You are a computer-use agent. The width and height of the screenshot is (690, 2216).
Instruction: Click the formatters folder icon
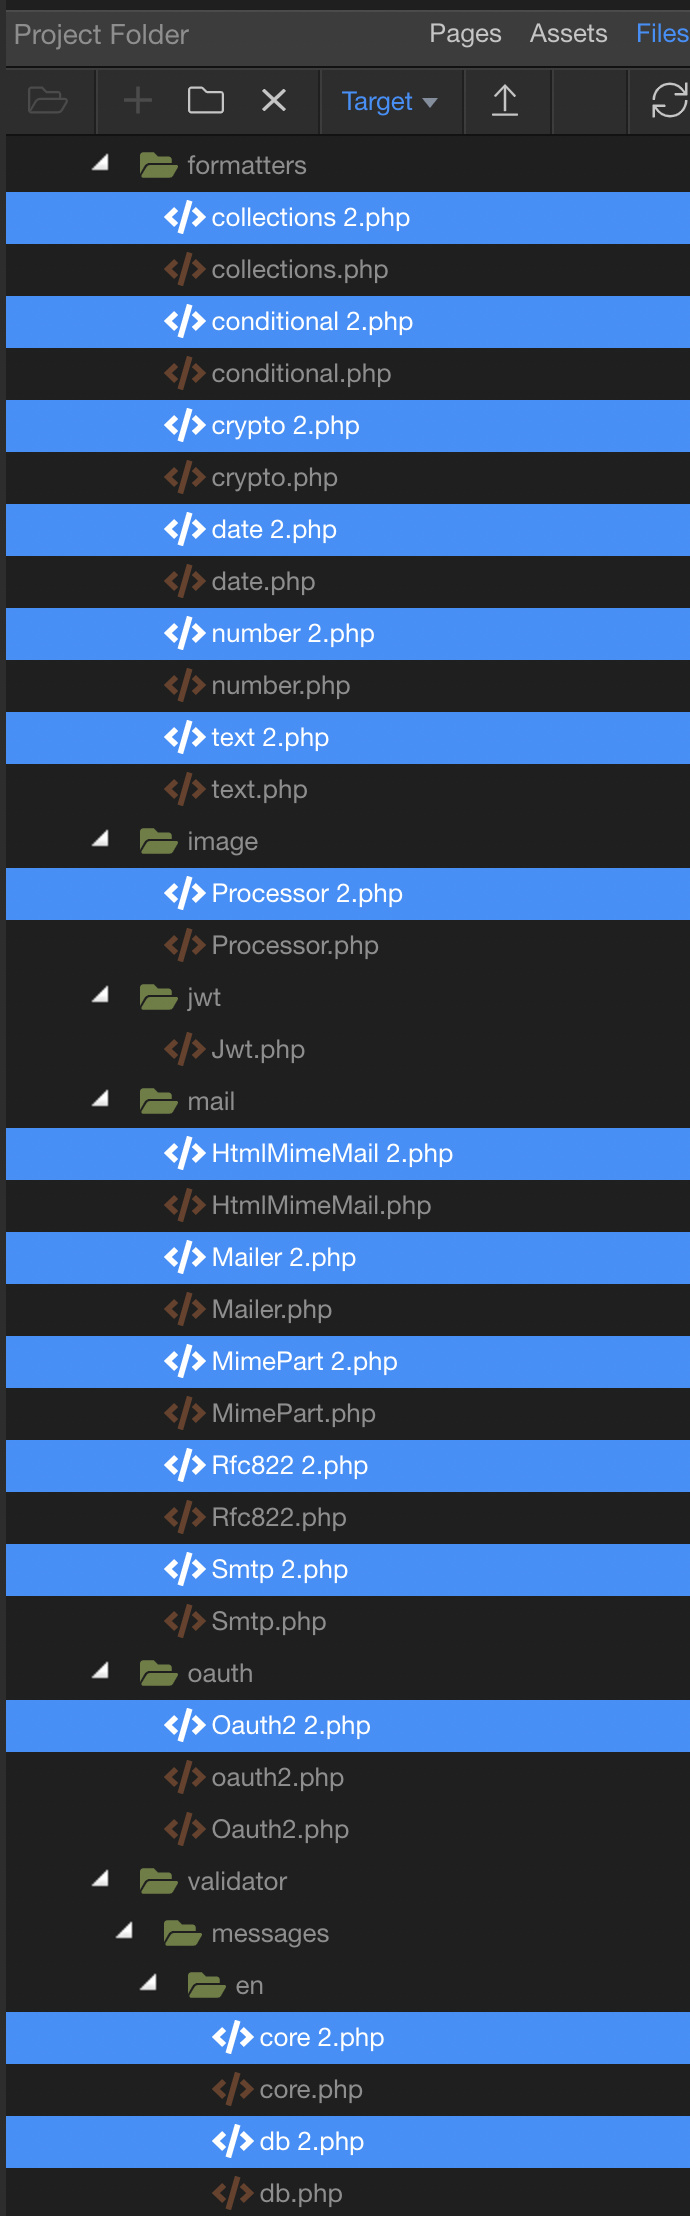tap(158, 165)
